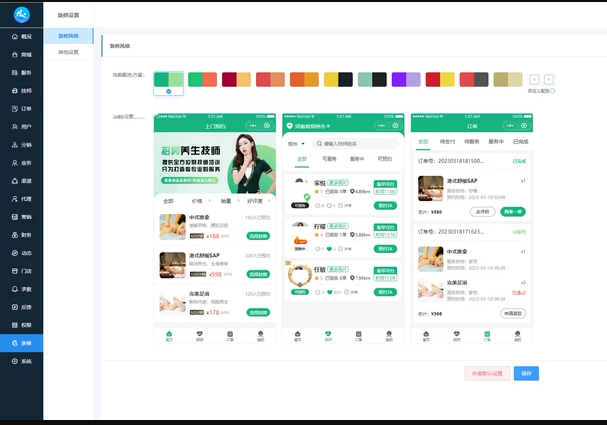This screenshot has height=425, width=607.
Task: Click the 恢复默认设置 reset button
Action: 487,373
